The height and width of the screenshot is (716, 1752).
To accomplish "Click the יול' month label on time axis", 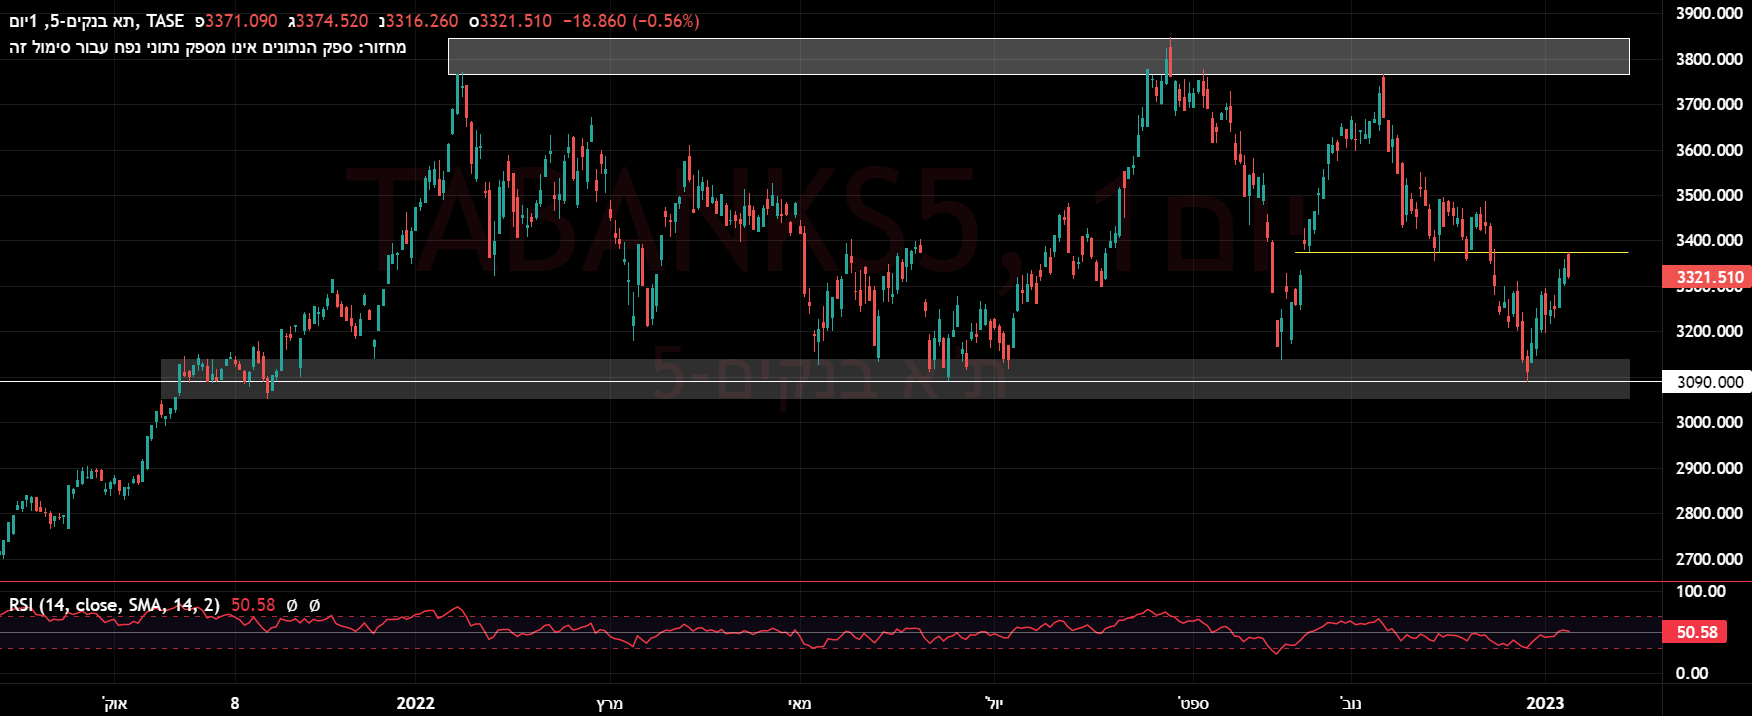I will click(x=993, y=703).
